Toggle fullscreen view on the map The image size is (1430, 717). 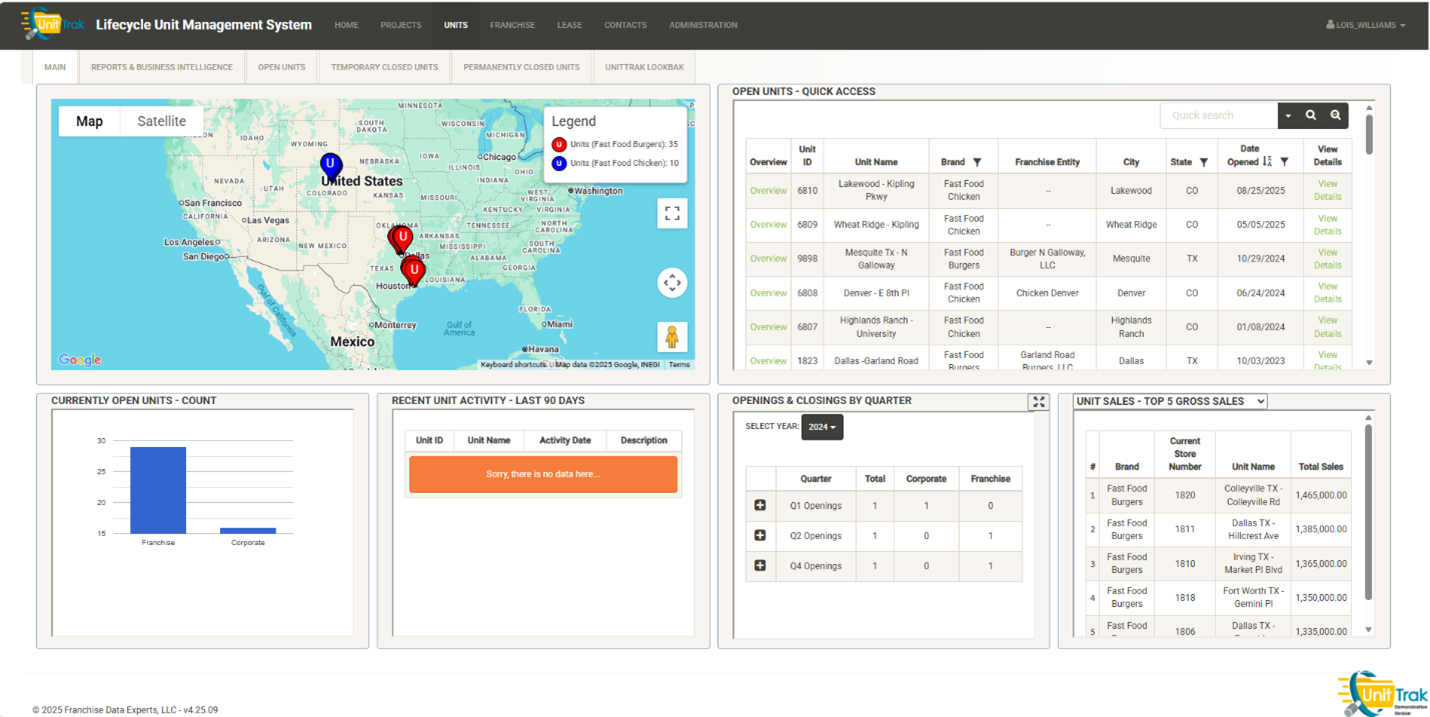672,213
